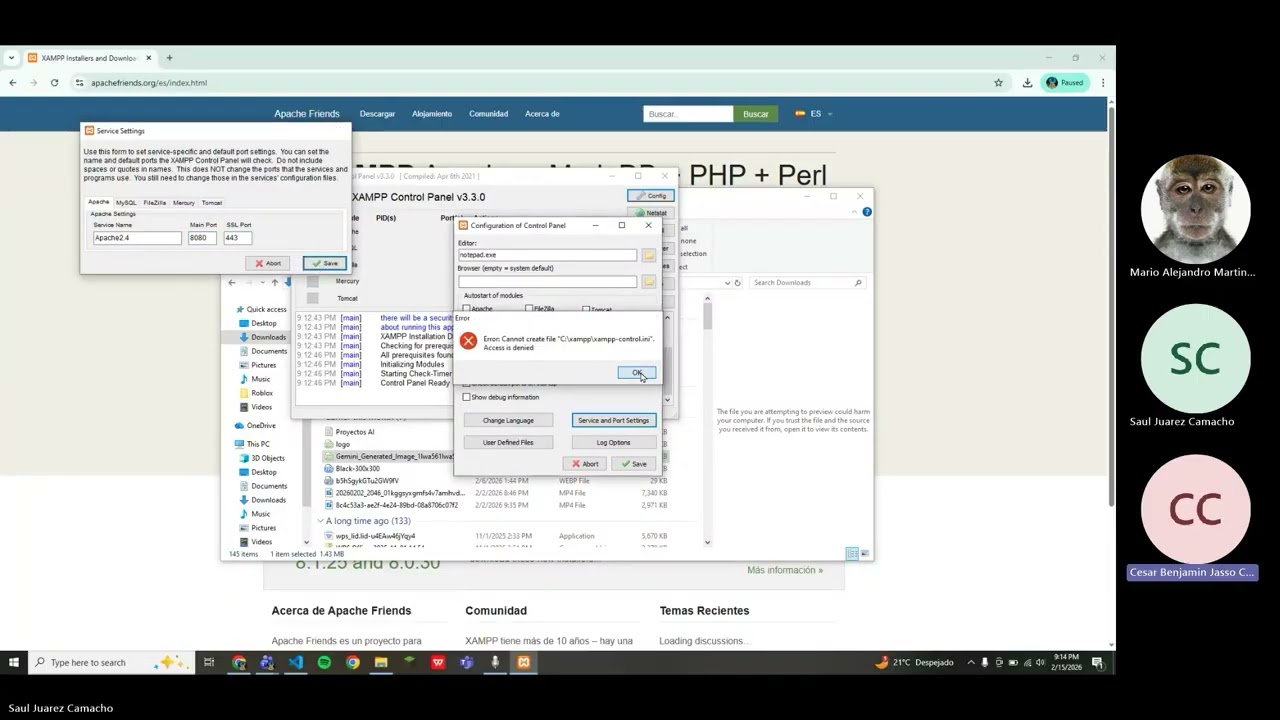
Task: Save the Service Settings dialog
Action: 325,263
